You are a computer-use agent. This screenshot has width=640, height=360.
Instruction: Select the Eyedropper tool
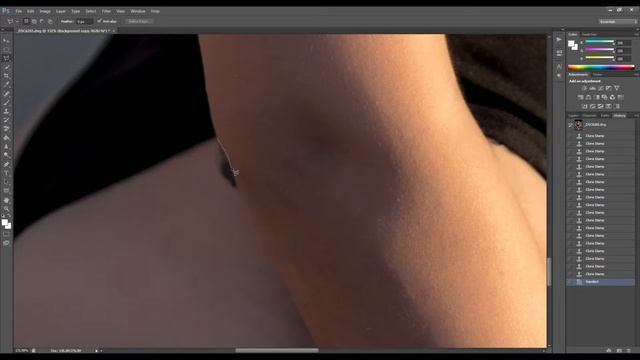coord(6,84)
